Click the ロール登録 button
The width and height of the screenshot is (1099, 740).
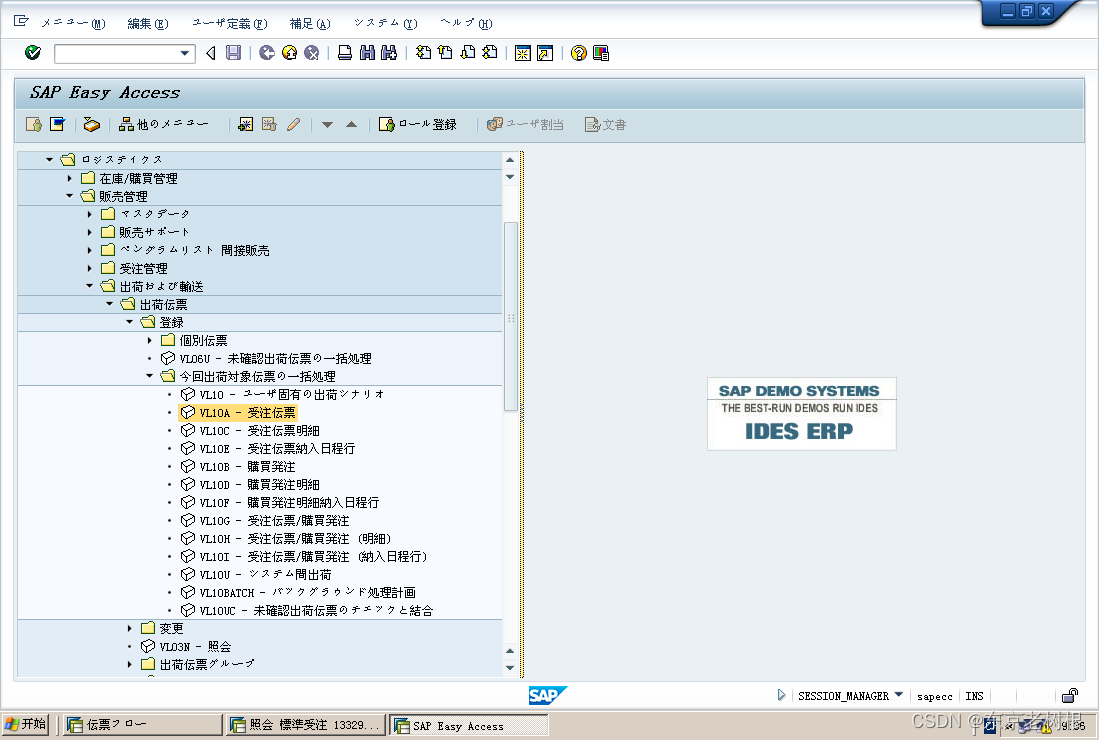[x=418, y=125]
